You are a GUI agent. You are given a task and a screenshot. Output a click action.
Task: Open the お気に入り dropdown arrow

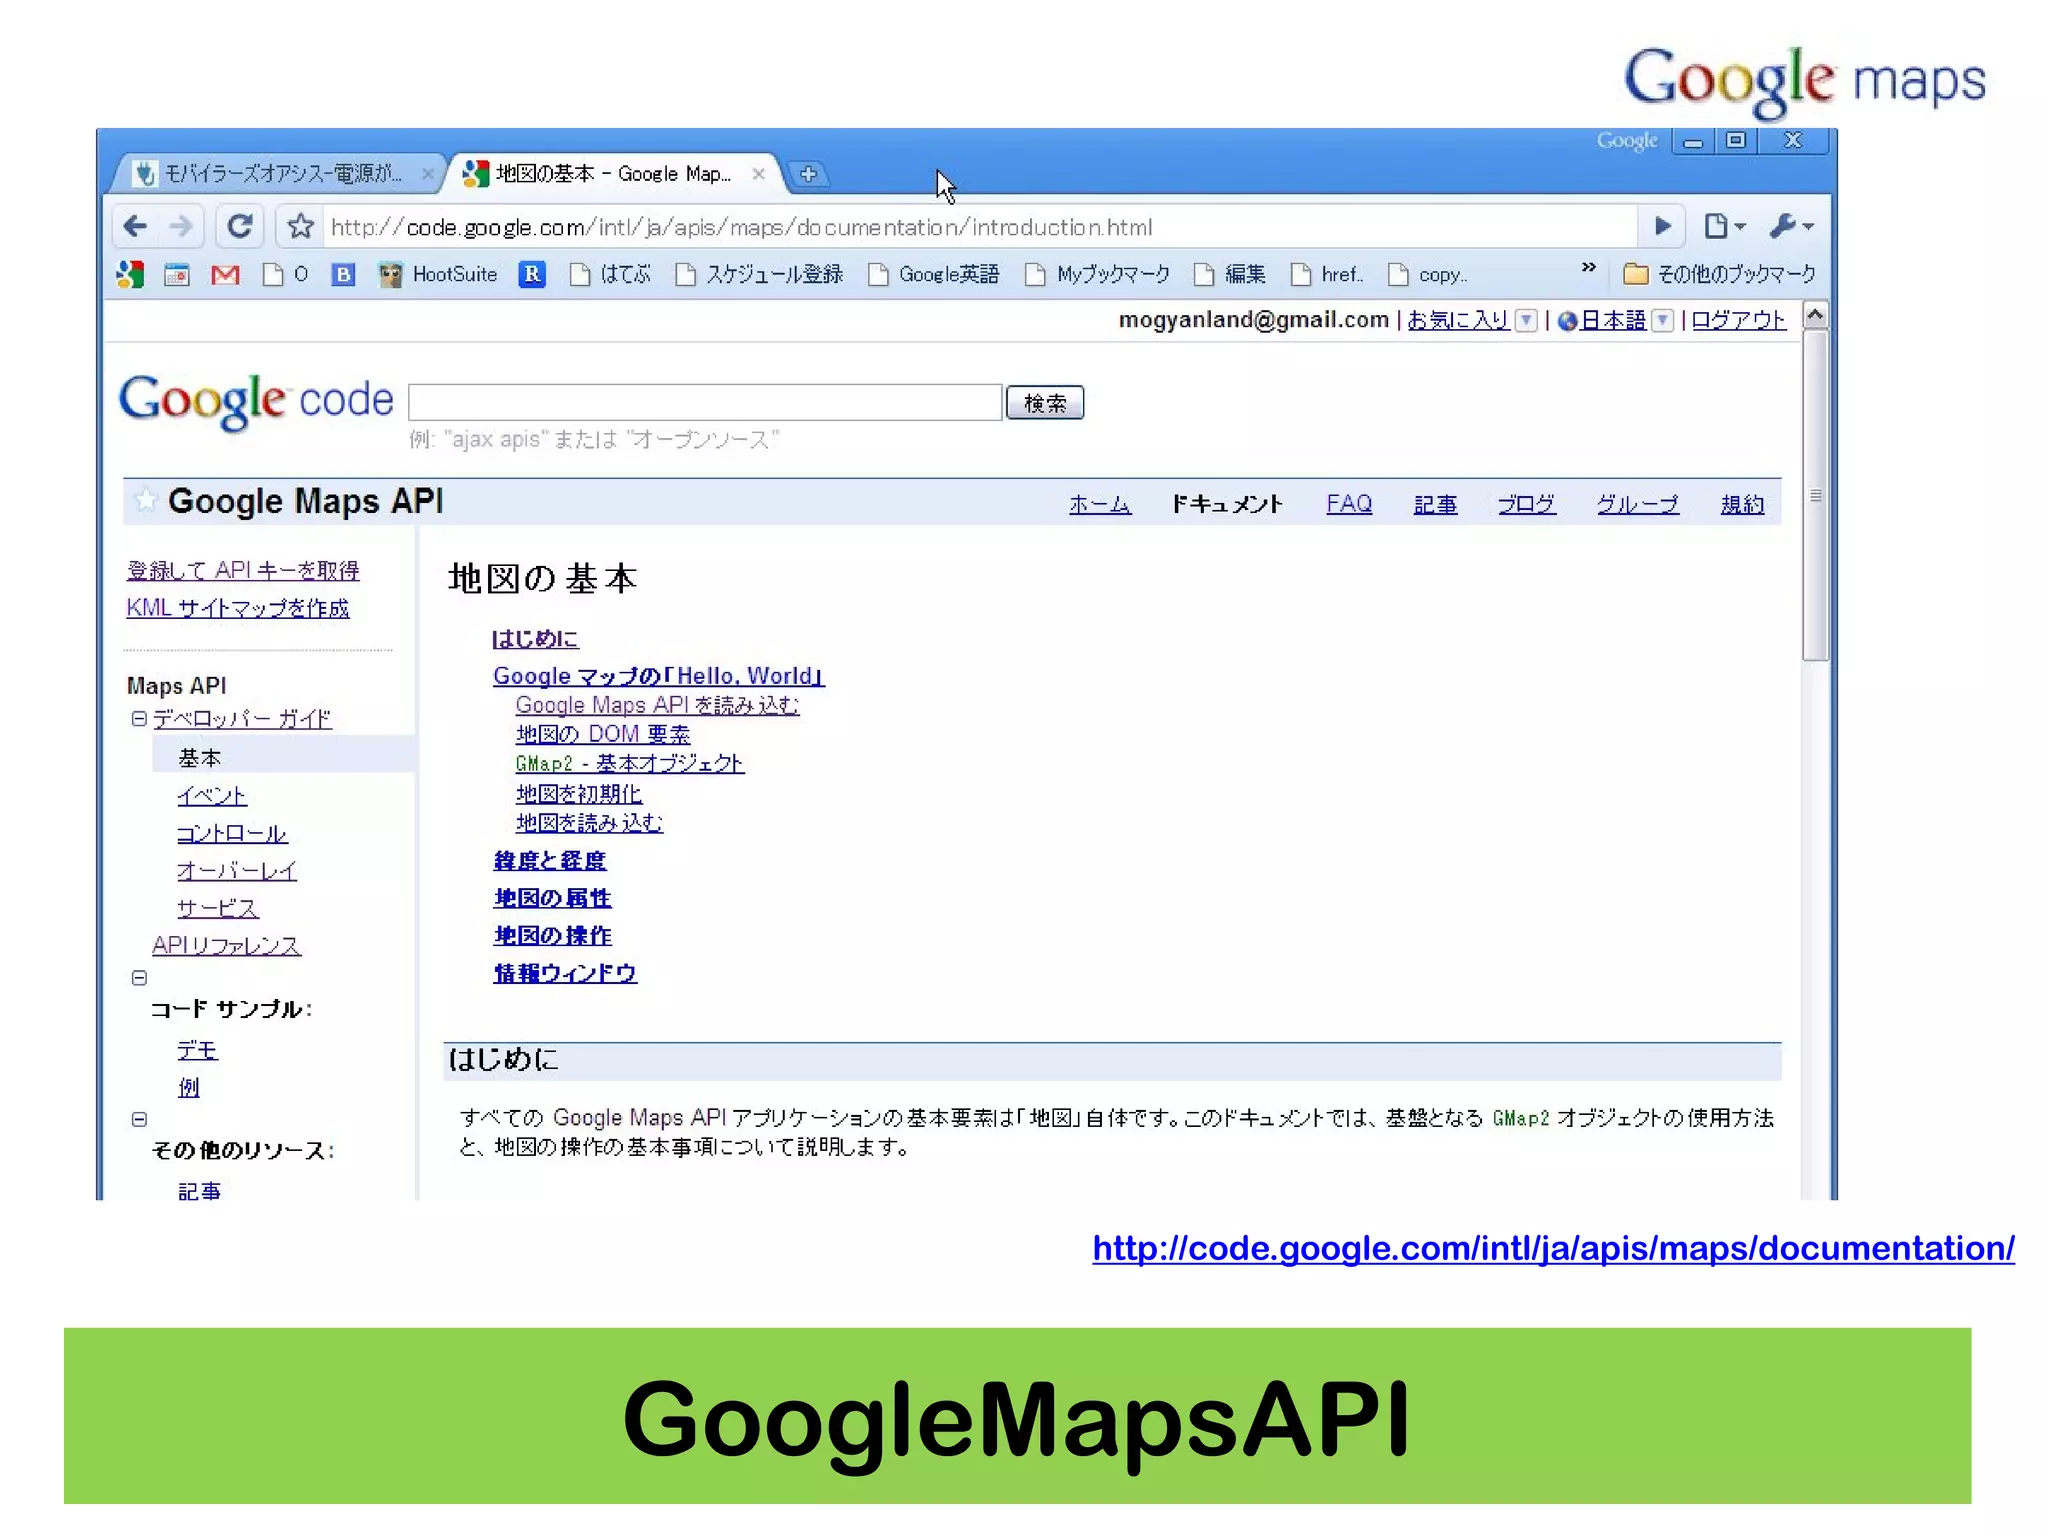[1526, 320]
